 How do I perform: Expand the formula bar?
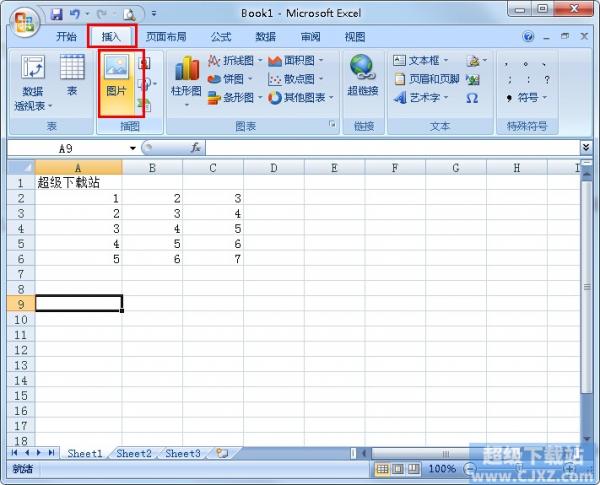tap(586, 147)
